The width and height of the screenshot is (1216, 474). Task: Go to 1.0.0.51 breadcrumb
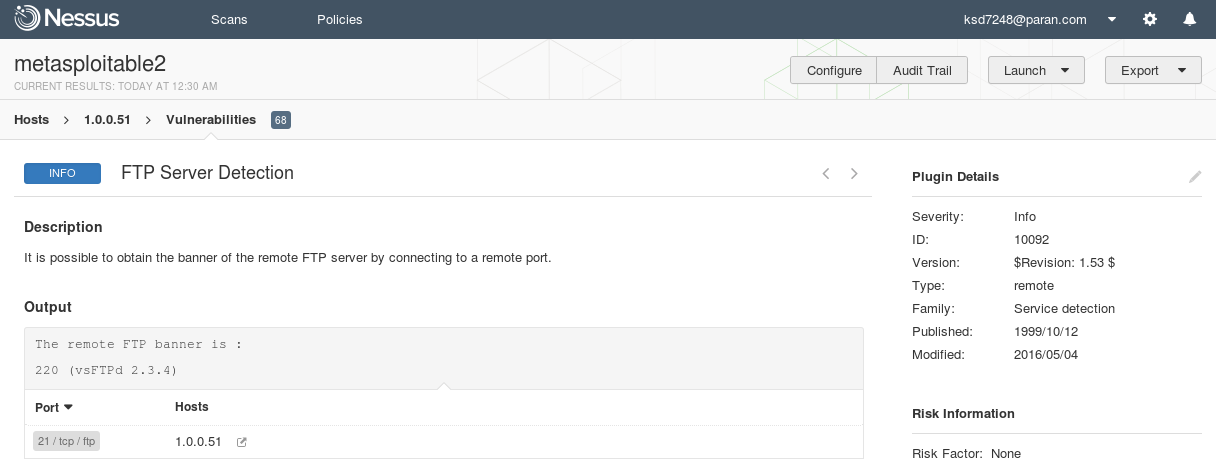[108, 120]
